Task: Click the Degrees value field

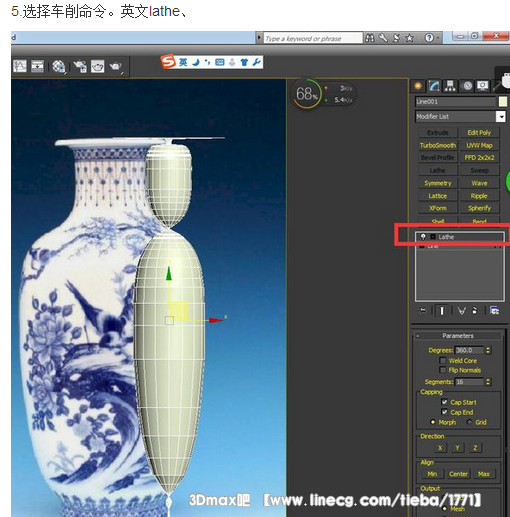Action: [469, 350]
